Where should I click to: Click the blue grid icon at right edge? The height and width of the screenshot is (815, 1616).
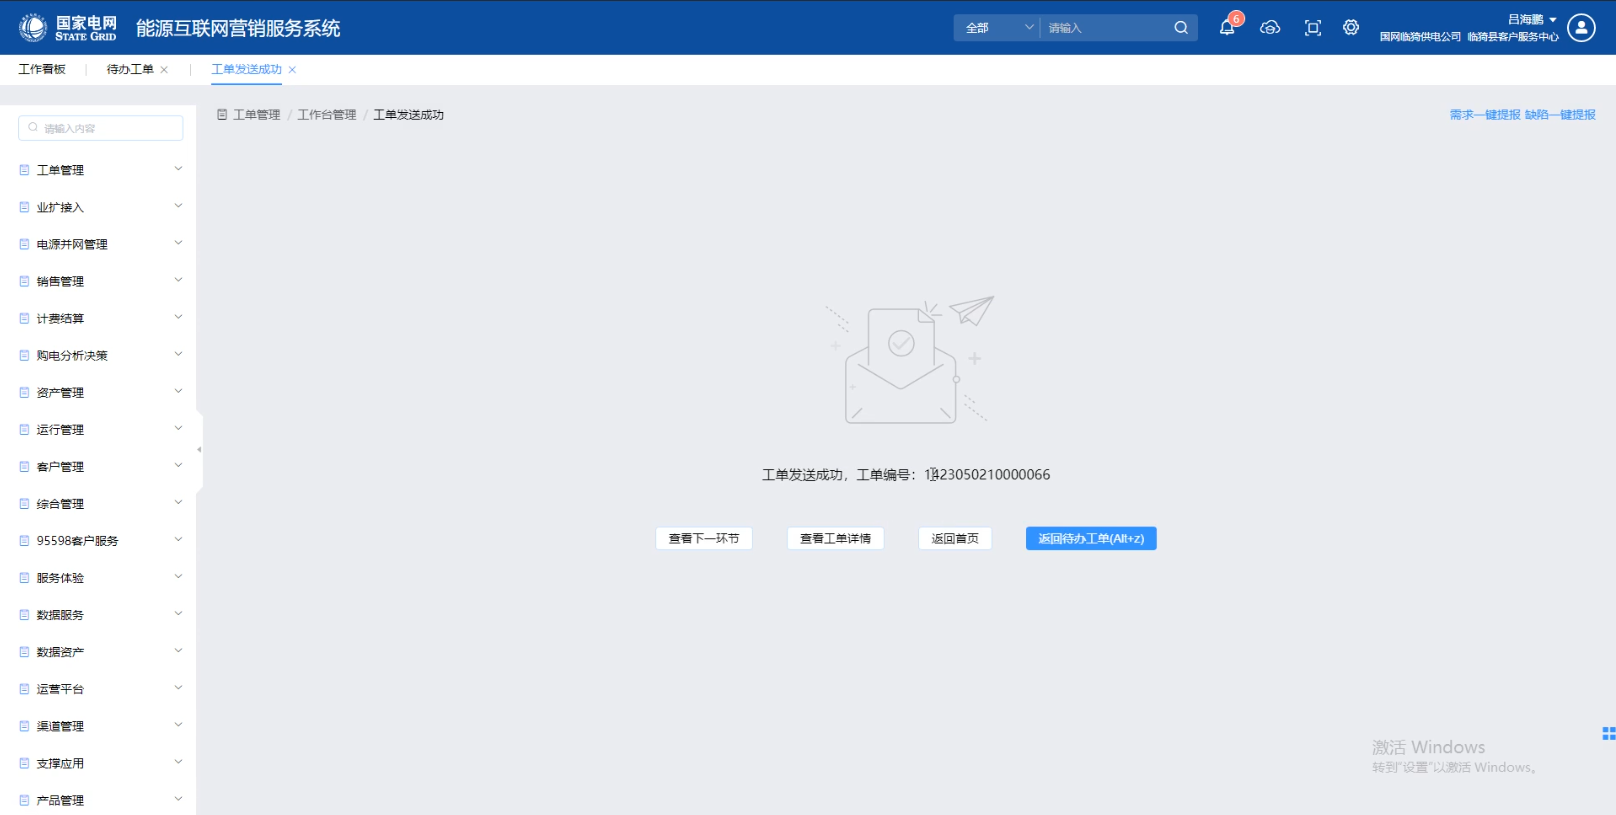[1608, 734]
